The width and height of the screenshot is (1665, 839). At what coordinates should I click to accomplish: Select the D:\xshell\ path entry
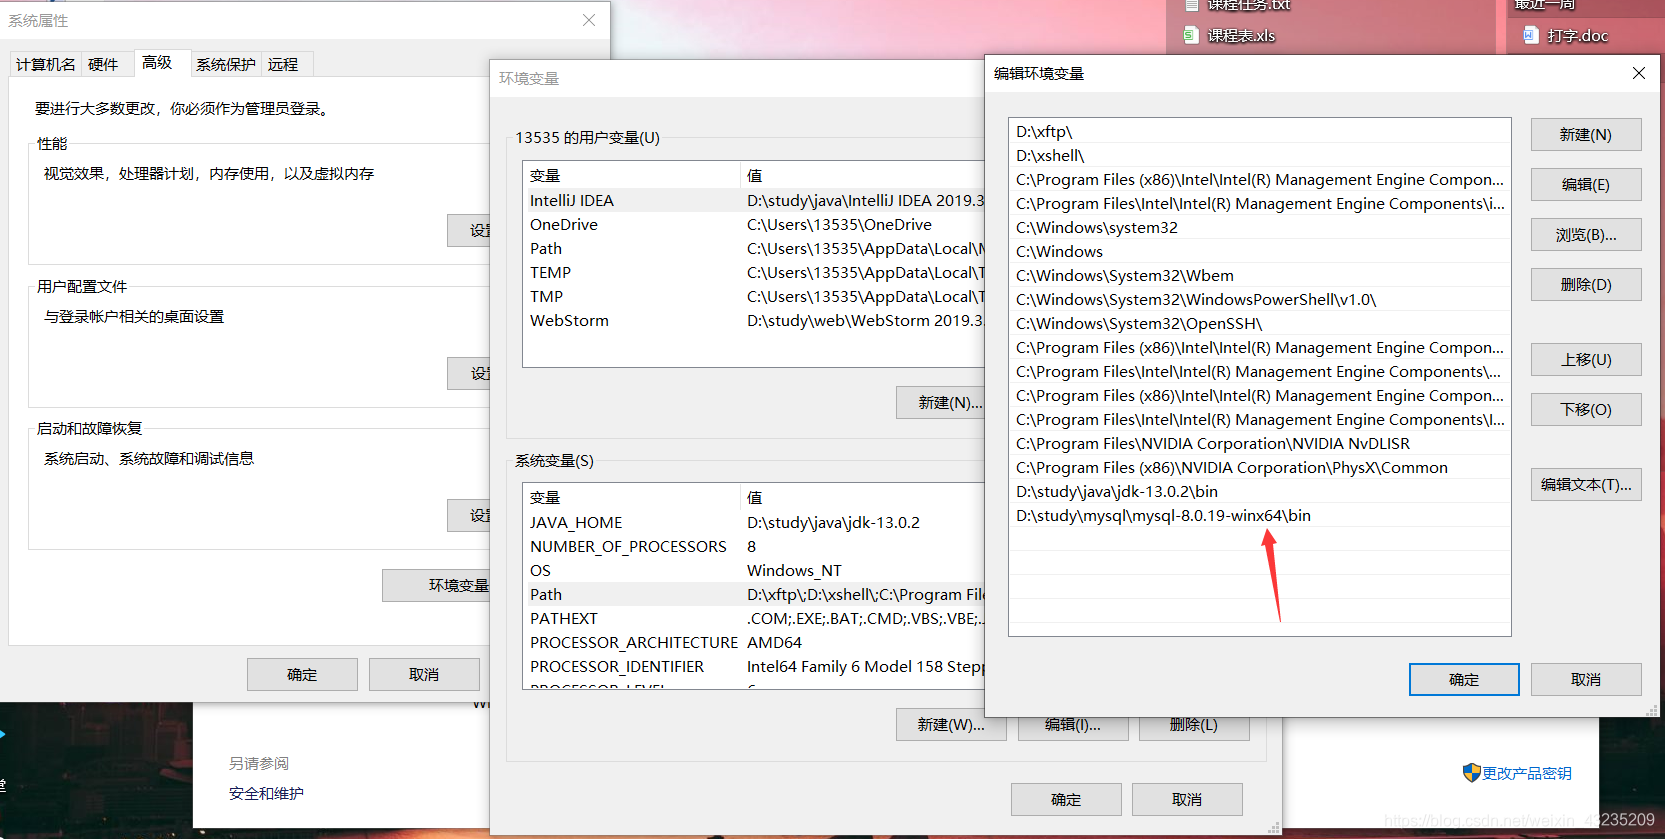1260,156
